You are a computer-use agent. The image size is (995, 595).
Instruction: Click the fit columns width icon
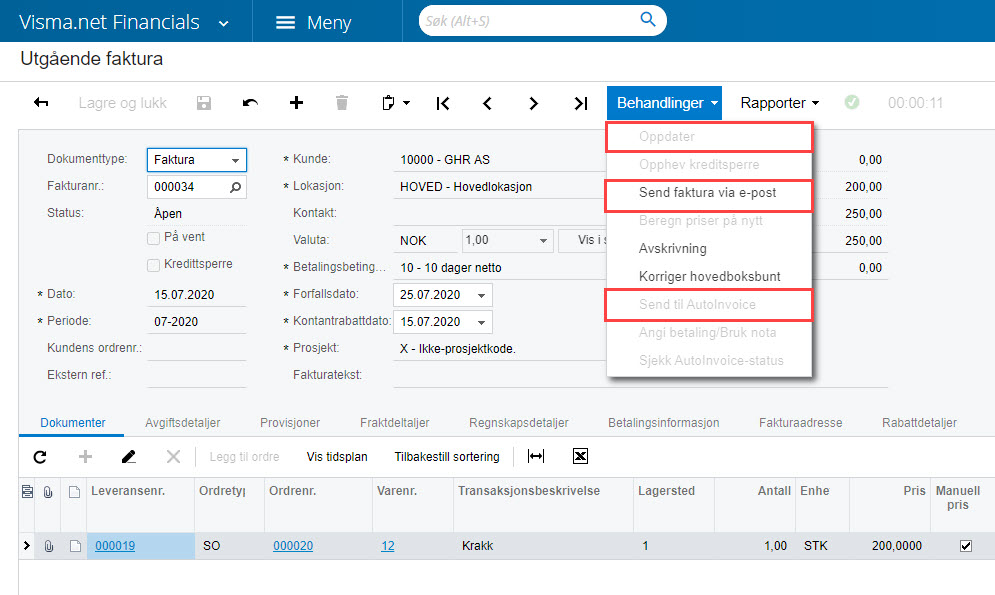pyautogui.click(x=536, y=456)
